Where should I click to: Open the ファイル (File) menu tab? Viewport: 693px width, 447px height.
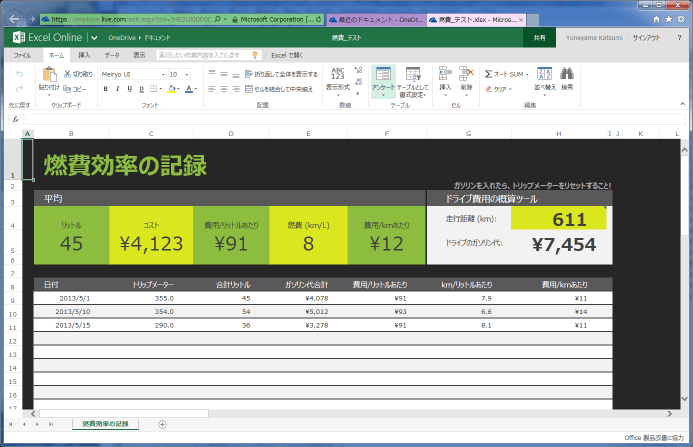click(21, 55)
